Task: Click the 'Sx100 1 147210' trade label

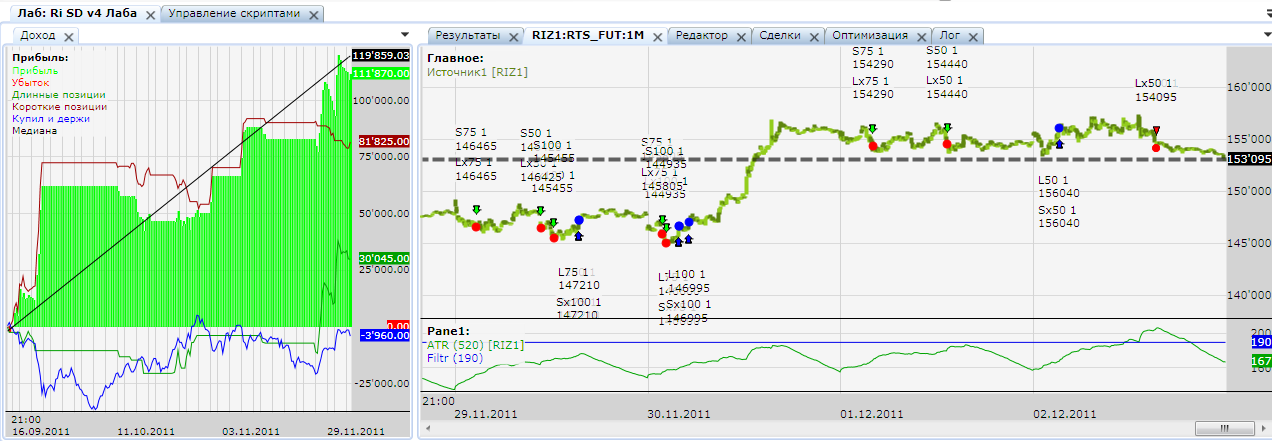Action: coord(578,308)
